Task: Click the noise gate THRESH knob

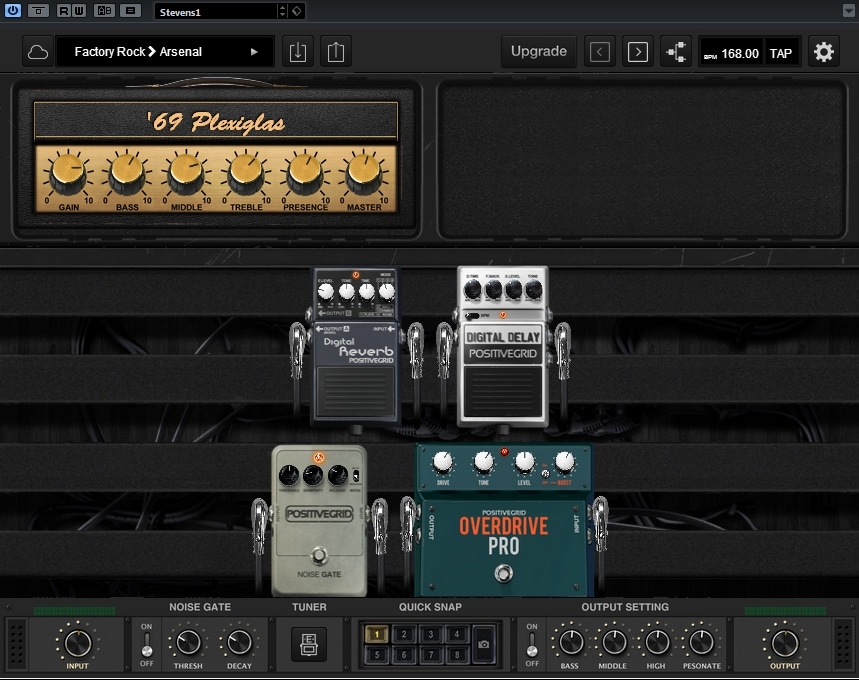Action: click(188, 643)
